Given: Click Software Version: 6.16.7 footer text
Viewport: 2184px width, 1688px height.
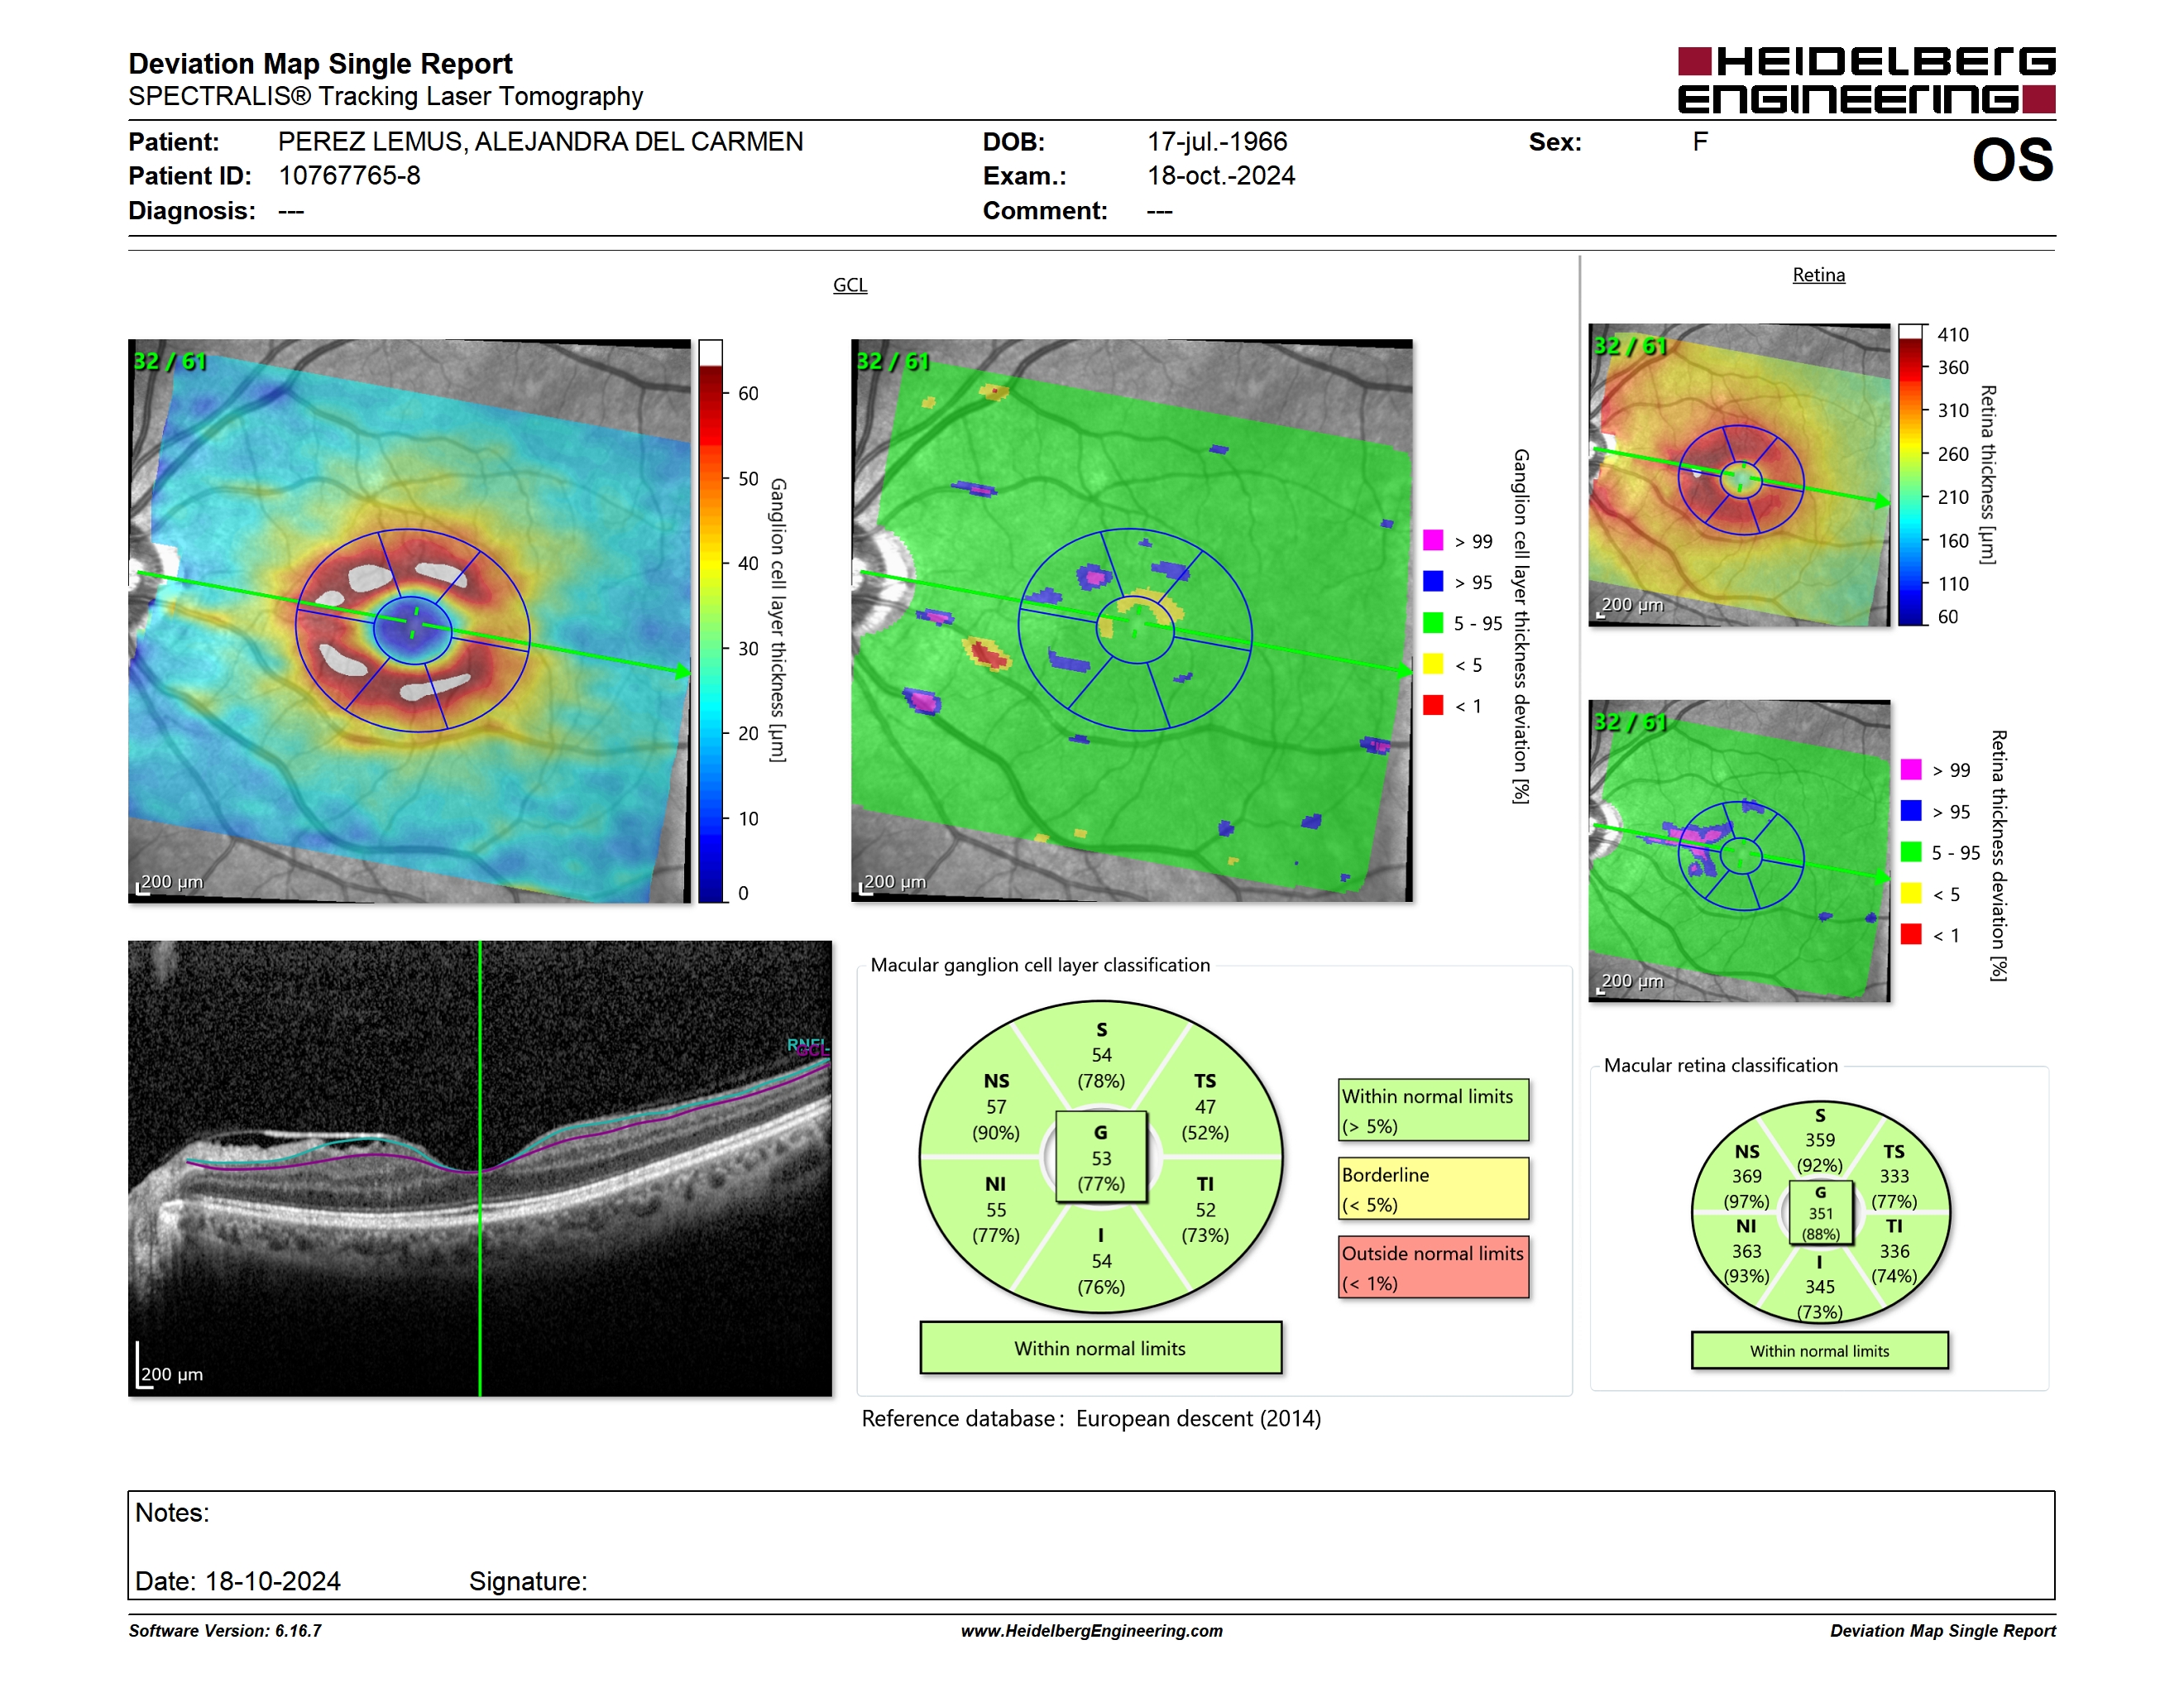Looking at the screenshot, I should (225, 1631).
